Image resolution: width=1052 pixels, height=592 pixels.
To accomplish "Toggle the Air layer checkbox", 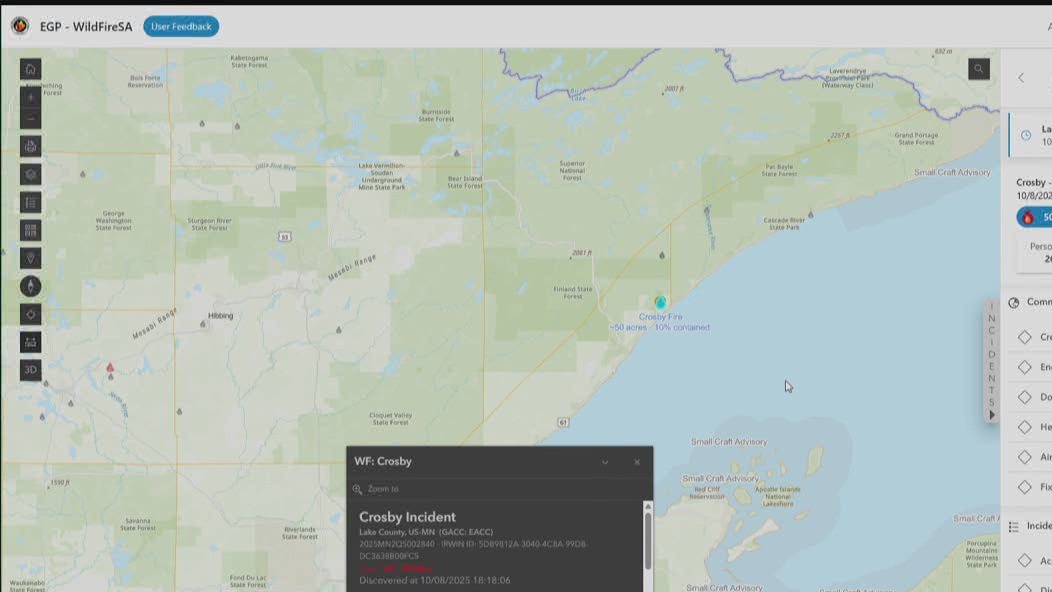I will (x=1026, y=457).
